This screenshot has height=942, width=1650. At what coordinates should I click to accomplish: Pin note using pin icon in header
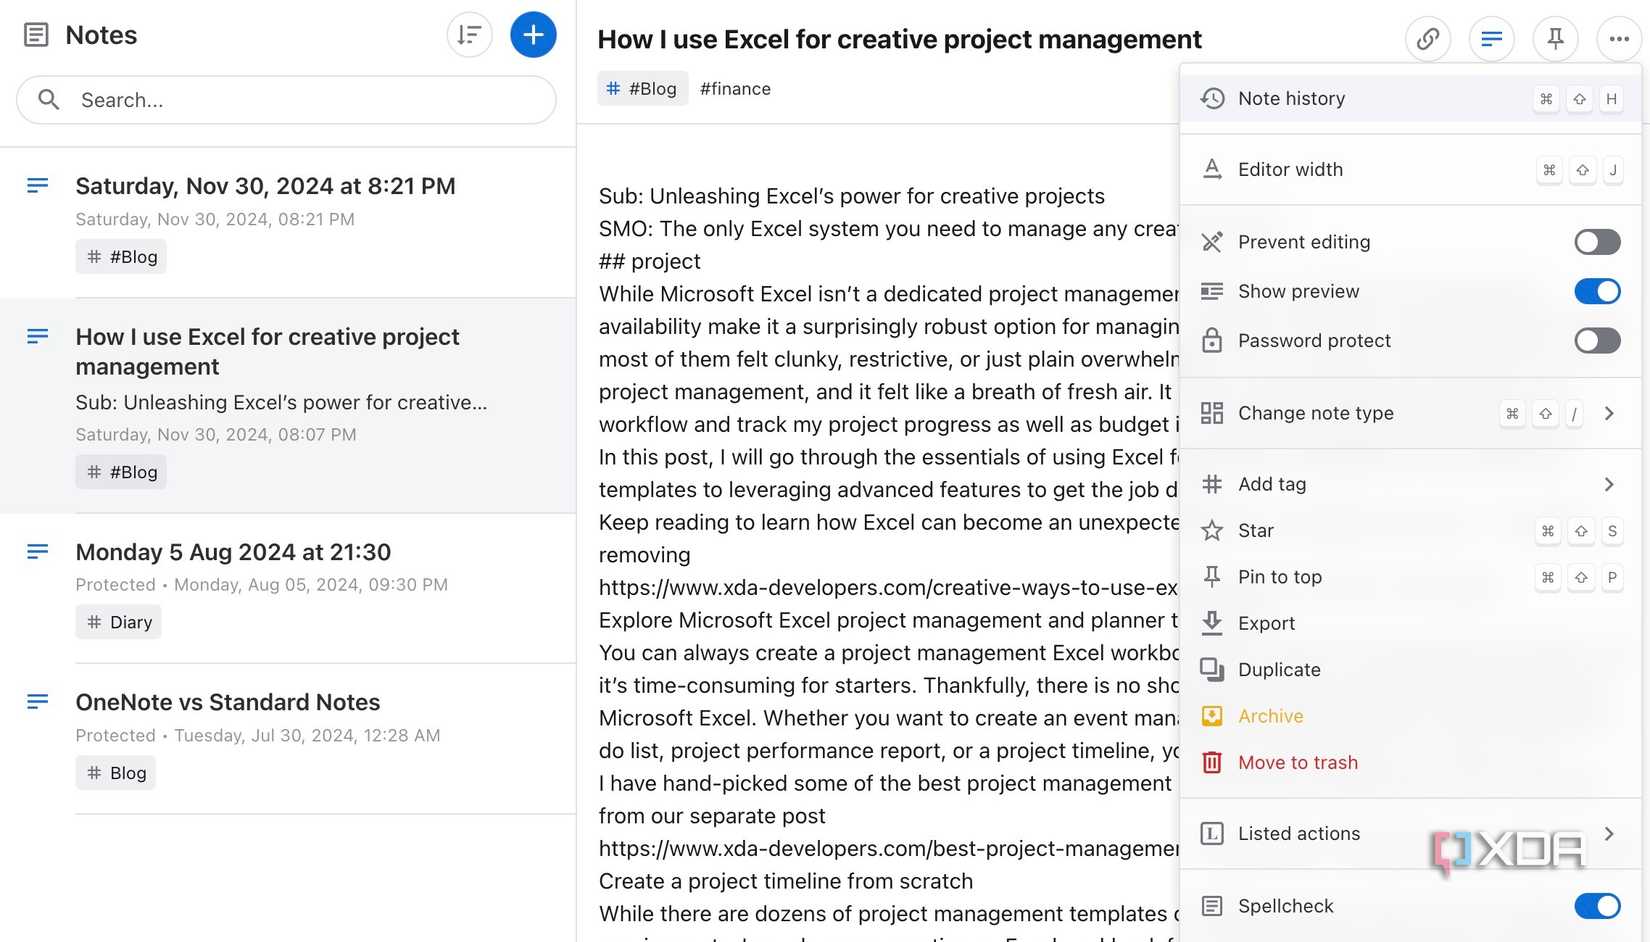[1555, 39]
